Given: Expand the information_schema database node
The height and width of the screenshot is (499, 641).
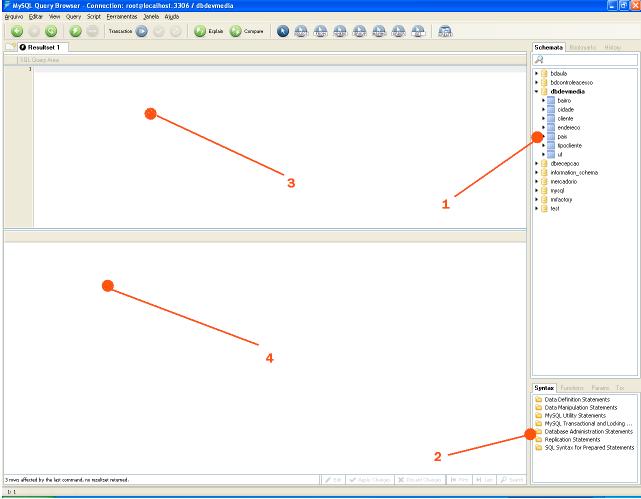Looking at the screenshot, I should 534,172.
